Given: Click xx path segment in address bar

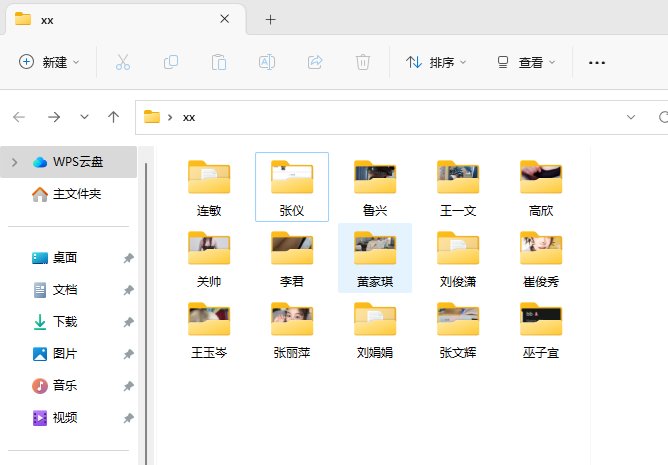Looking at the screenshot, I should click(189, 117).
